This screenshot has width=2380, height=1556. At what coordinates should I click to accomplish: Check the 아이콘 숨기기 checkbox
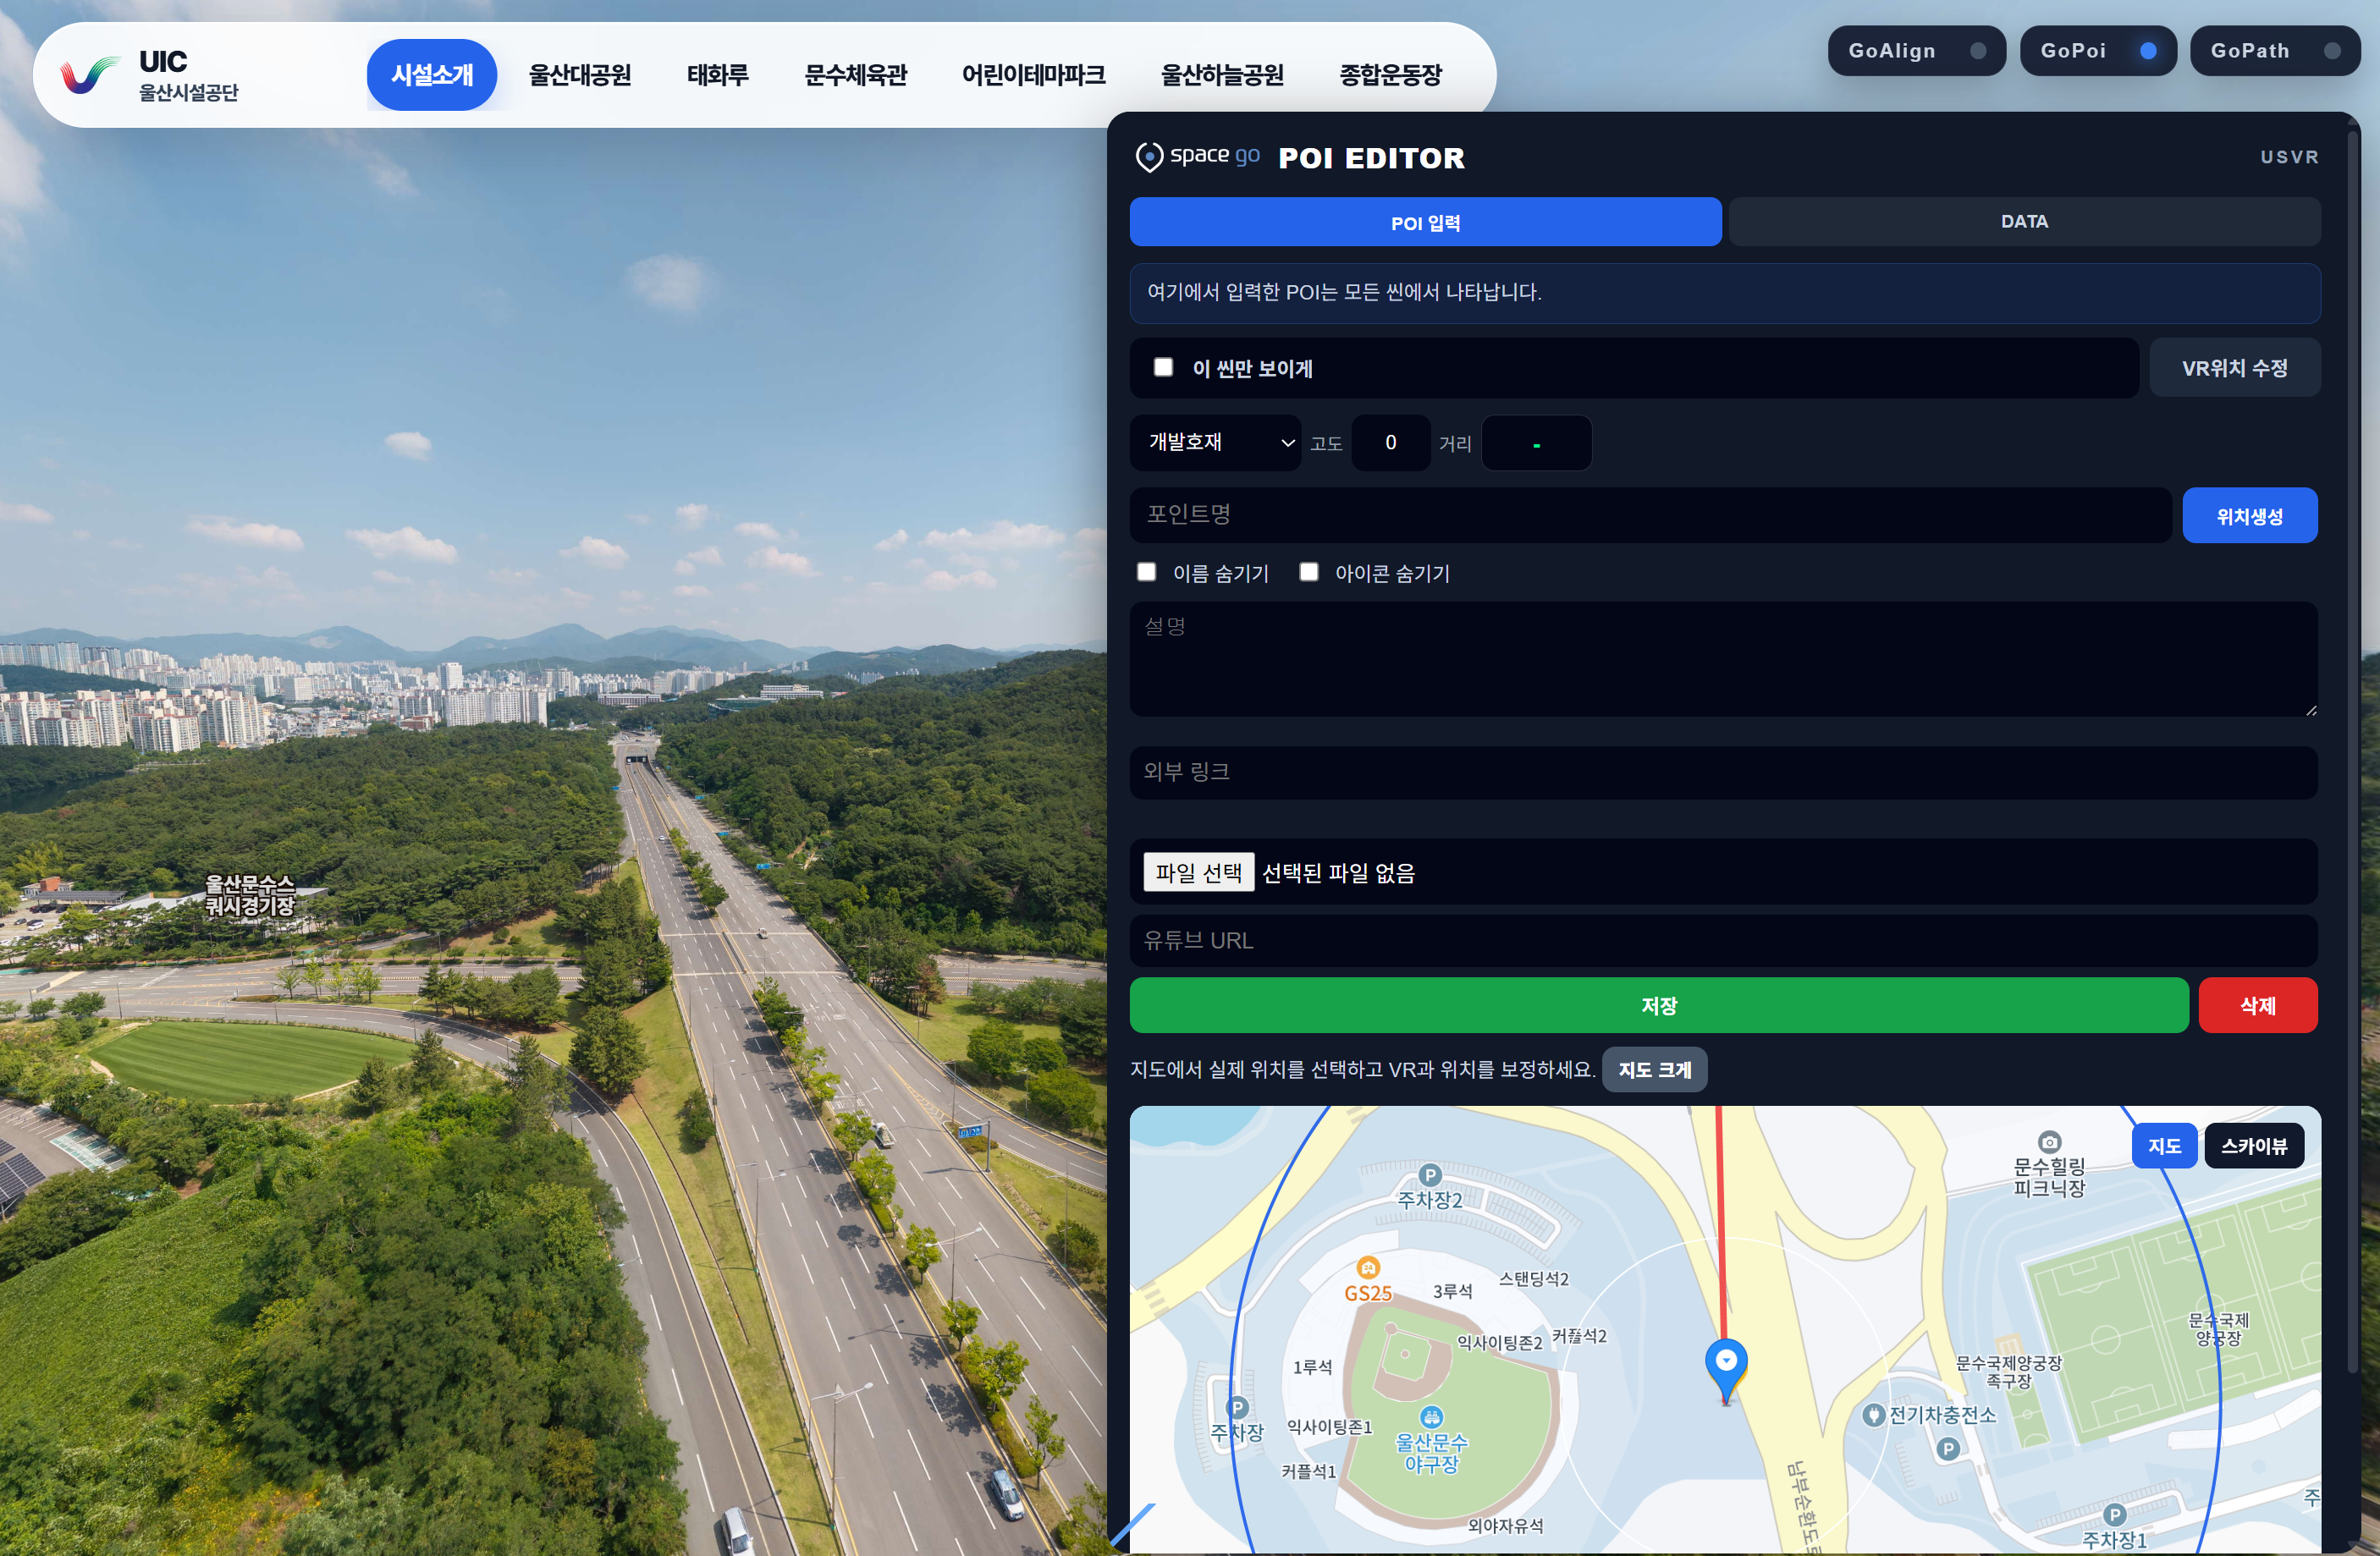tap(1308, 571)
